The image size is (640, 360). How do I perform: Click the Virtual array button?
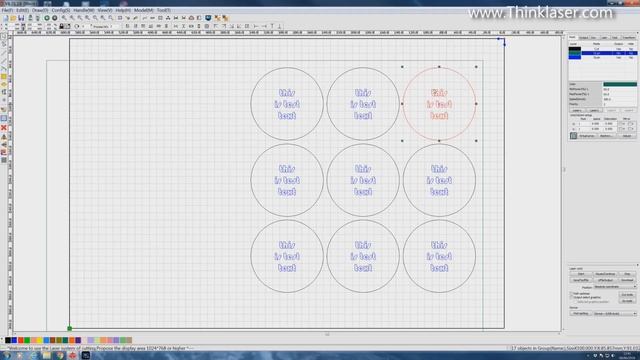pyautogui.click(x=587, y=136)
